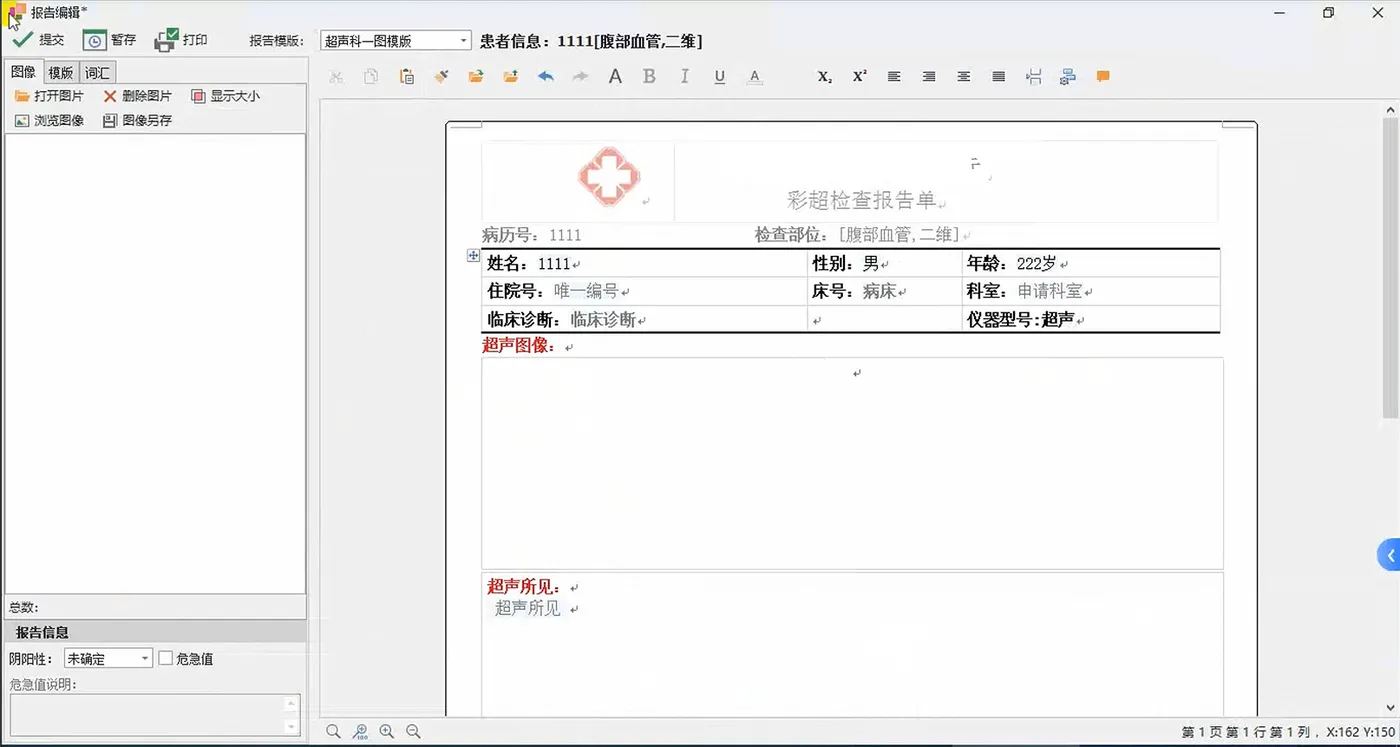This screenshot has width=1400, height=747.
Task: Align text left
Action: click(894, 76)
